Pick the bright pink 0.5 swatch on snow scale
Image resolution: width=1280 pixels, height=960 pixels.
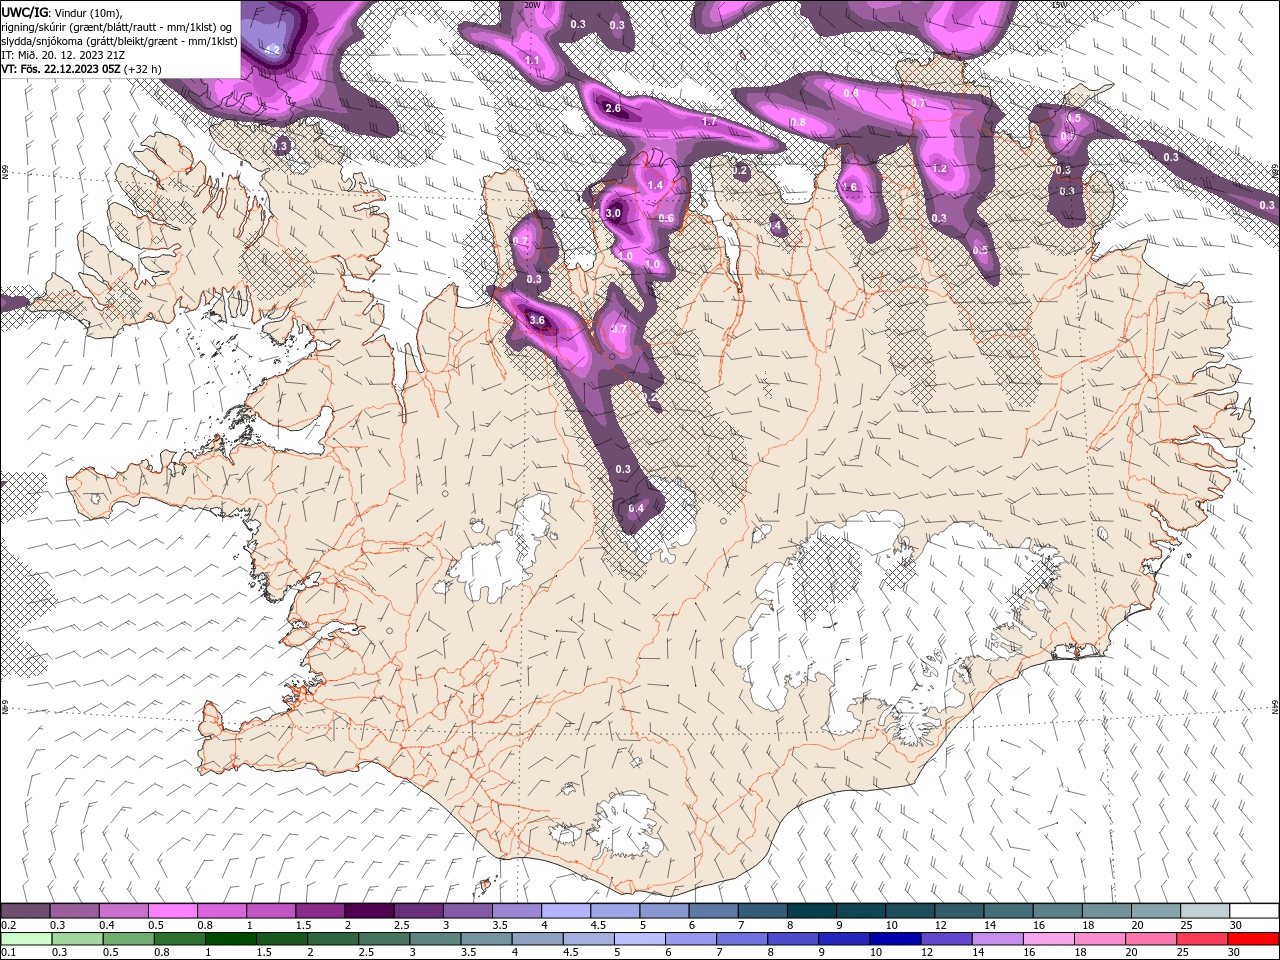(172, 911)
